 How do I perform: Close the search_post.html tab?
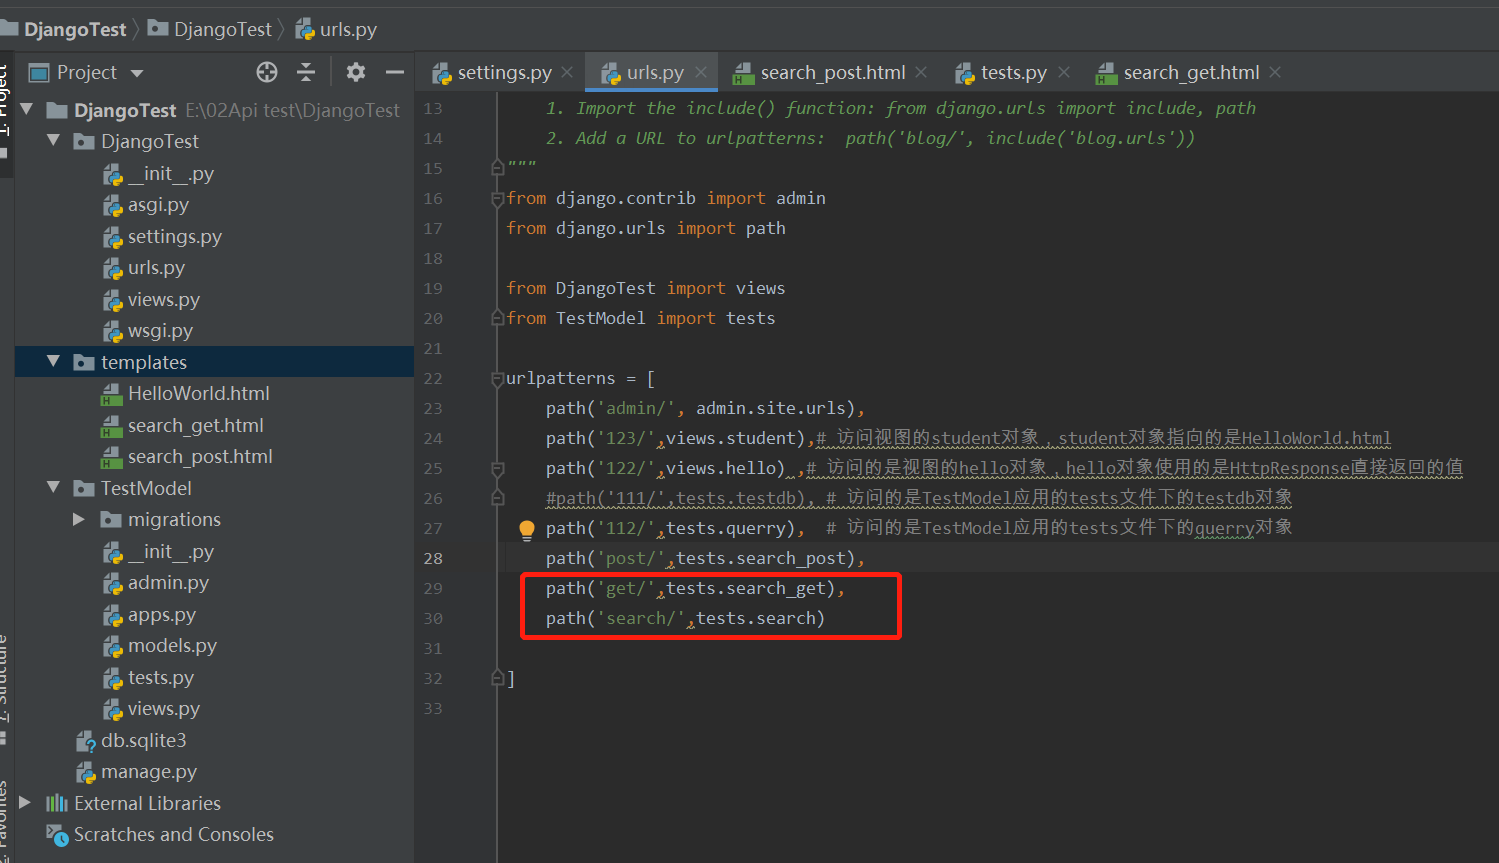[x=921, y=72]
